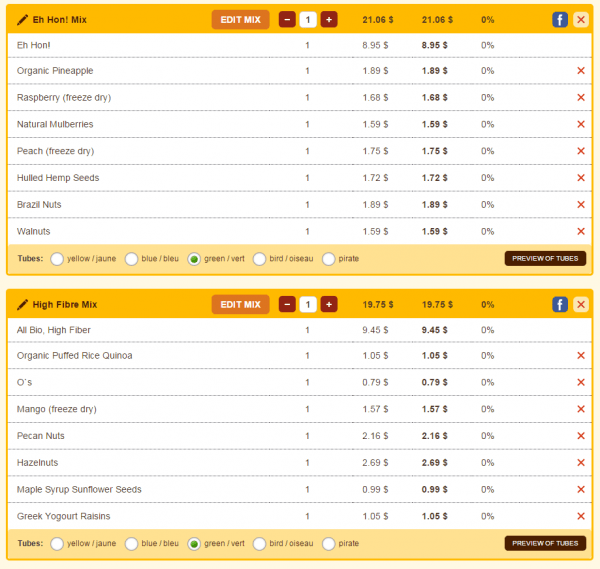Delete the Eh Hon! Mix with orange X
The height and width of the screenshot is (569, 600).
[x=581, y=19]
